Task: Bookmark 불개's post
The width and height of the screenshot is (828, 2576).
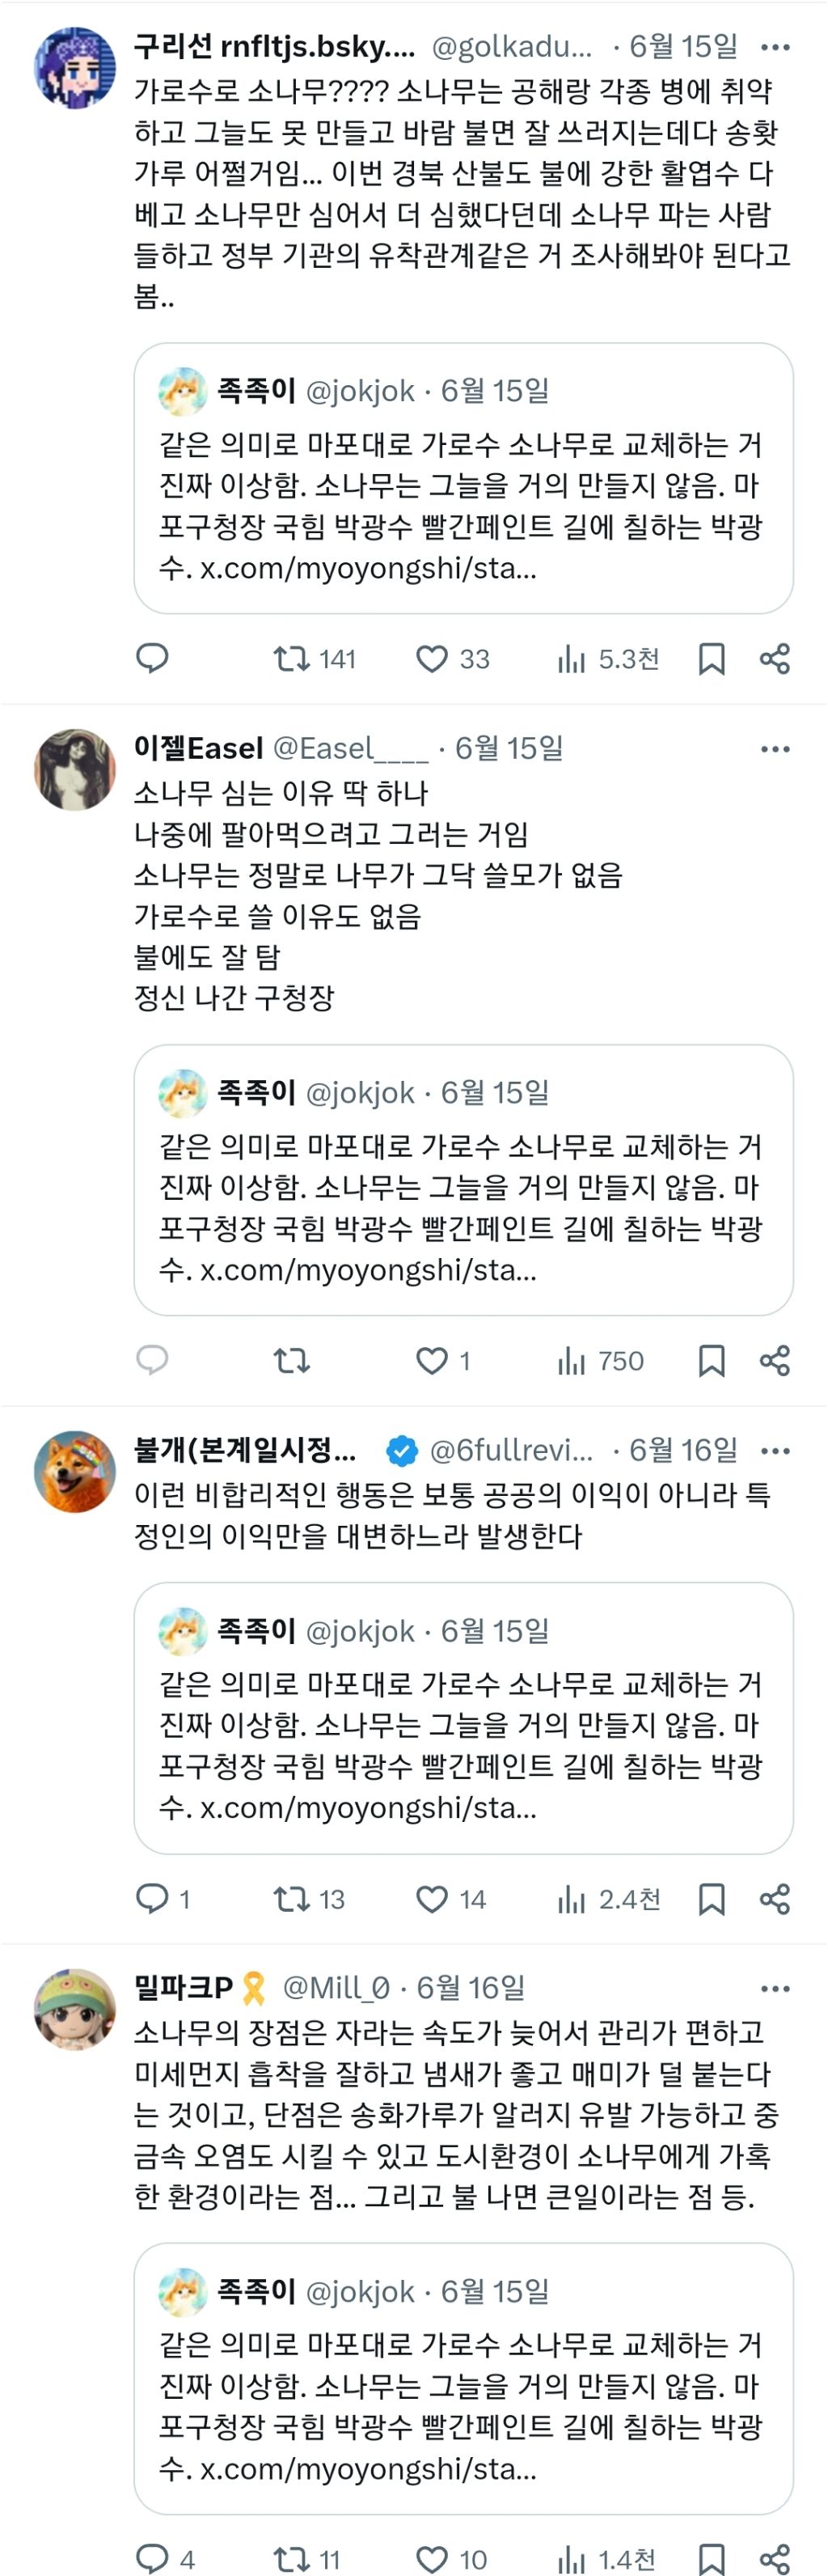Action: 711,1898
